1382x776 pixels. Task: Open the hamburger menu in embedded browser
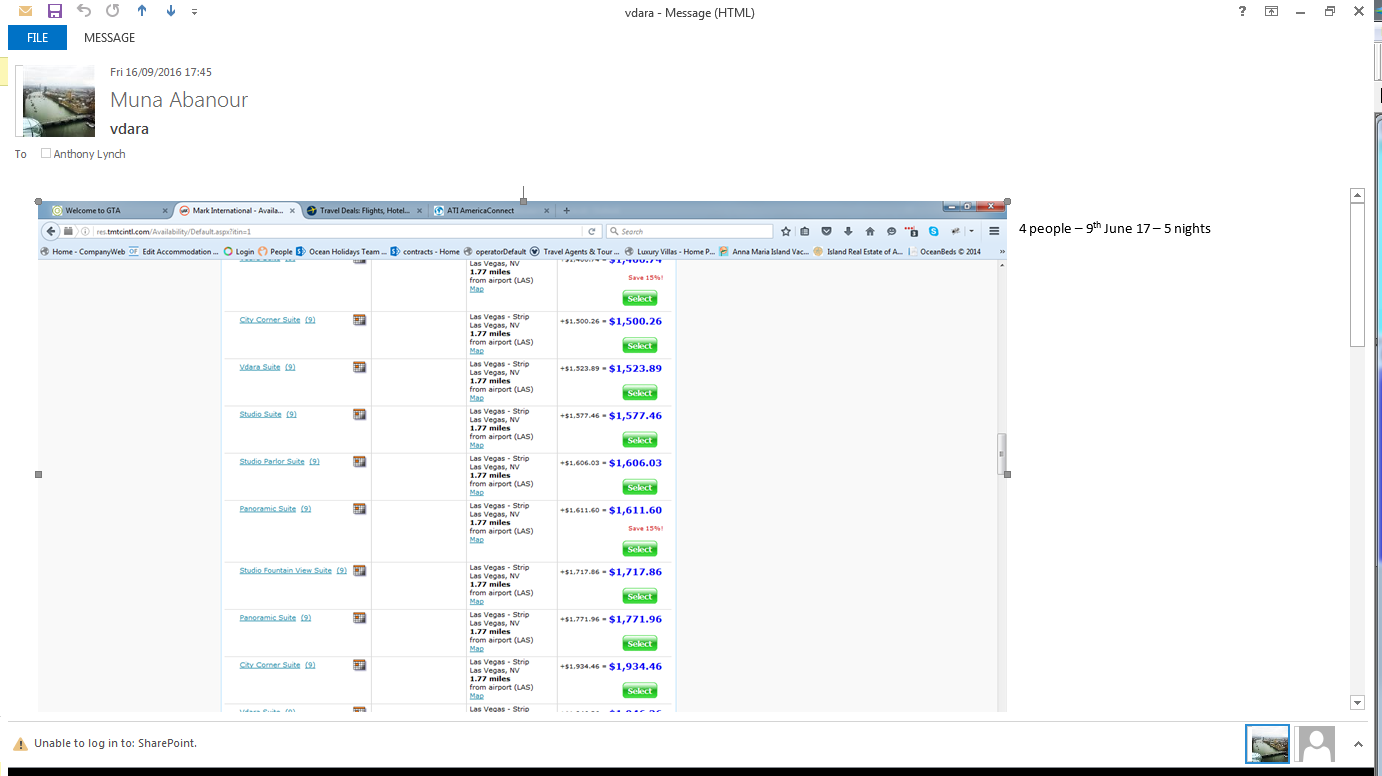coord(994,231)
